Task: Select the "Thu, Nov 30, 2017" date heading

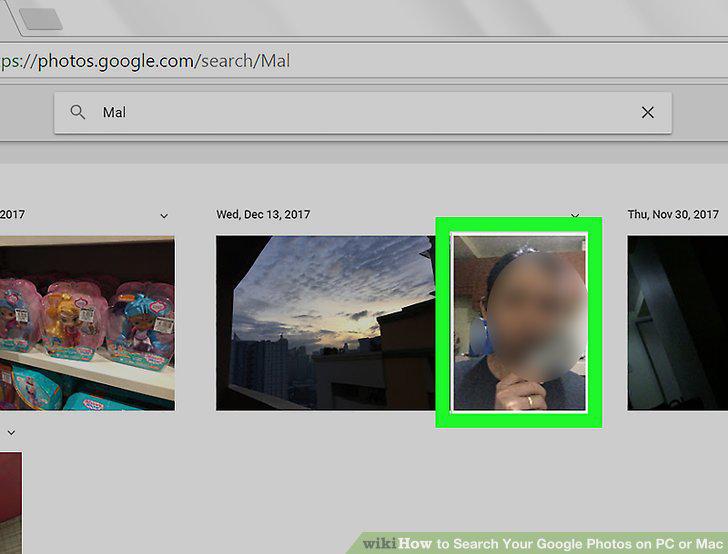Action: (673, 215)
